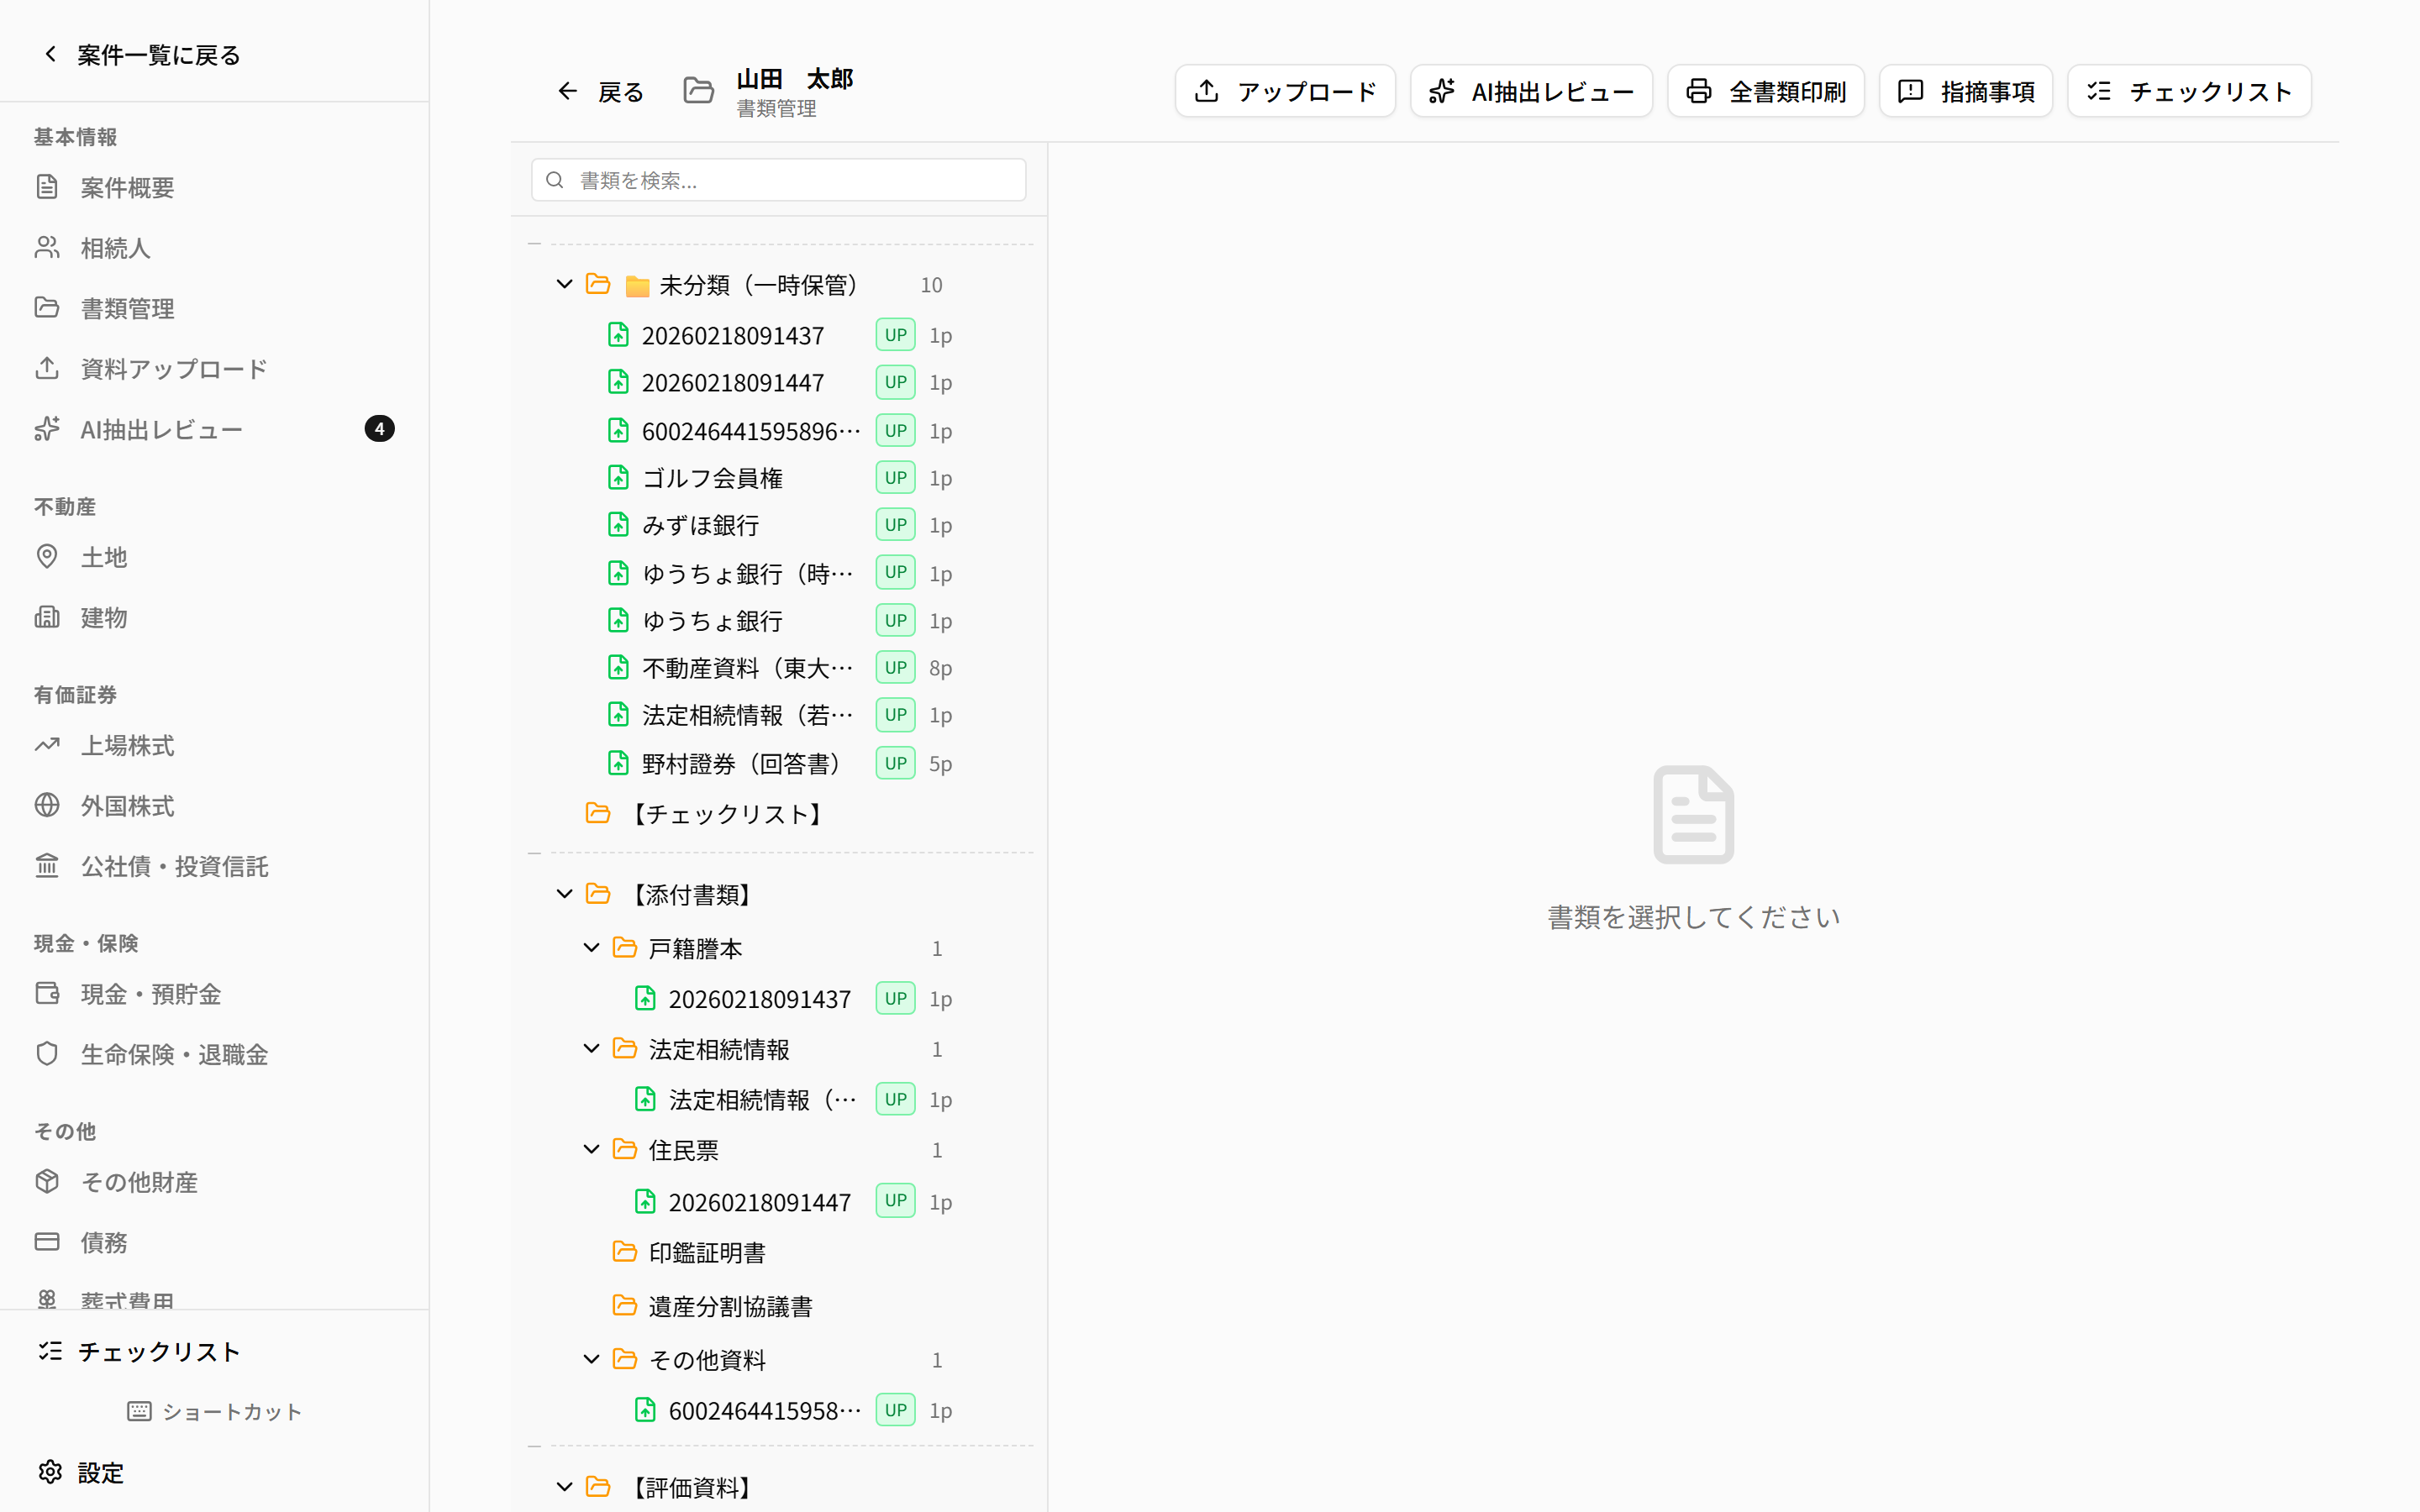Select the 建物 building icon
The image size is (2420, 1512).
(48, 617)
